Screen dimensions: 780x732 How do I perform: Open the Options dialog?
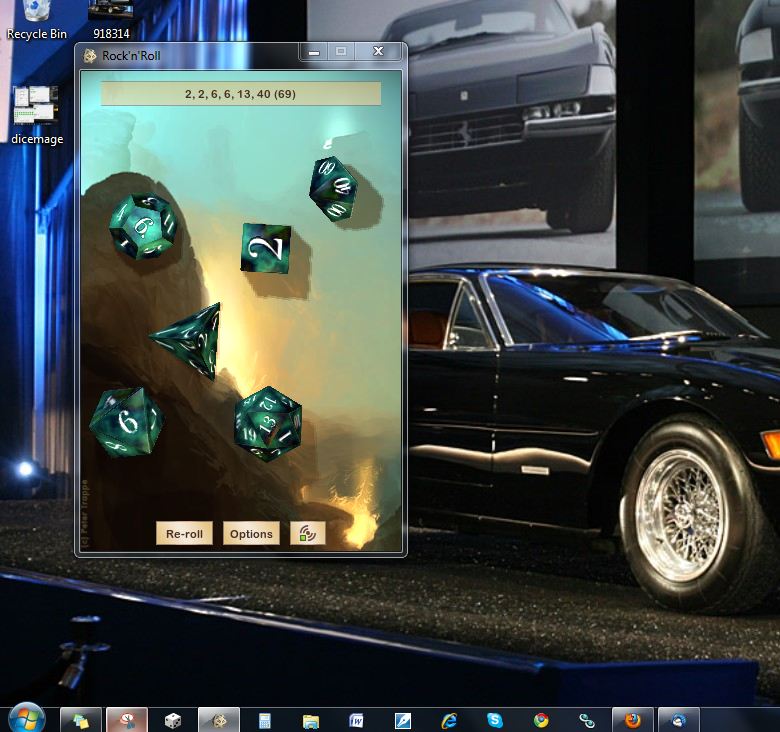tap(251, 534)
